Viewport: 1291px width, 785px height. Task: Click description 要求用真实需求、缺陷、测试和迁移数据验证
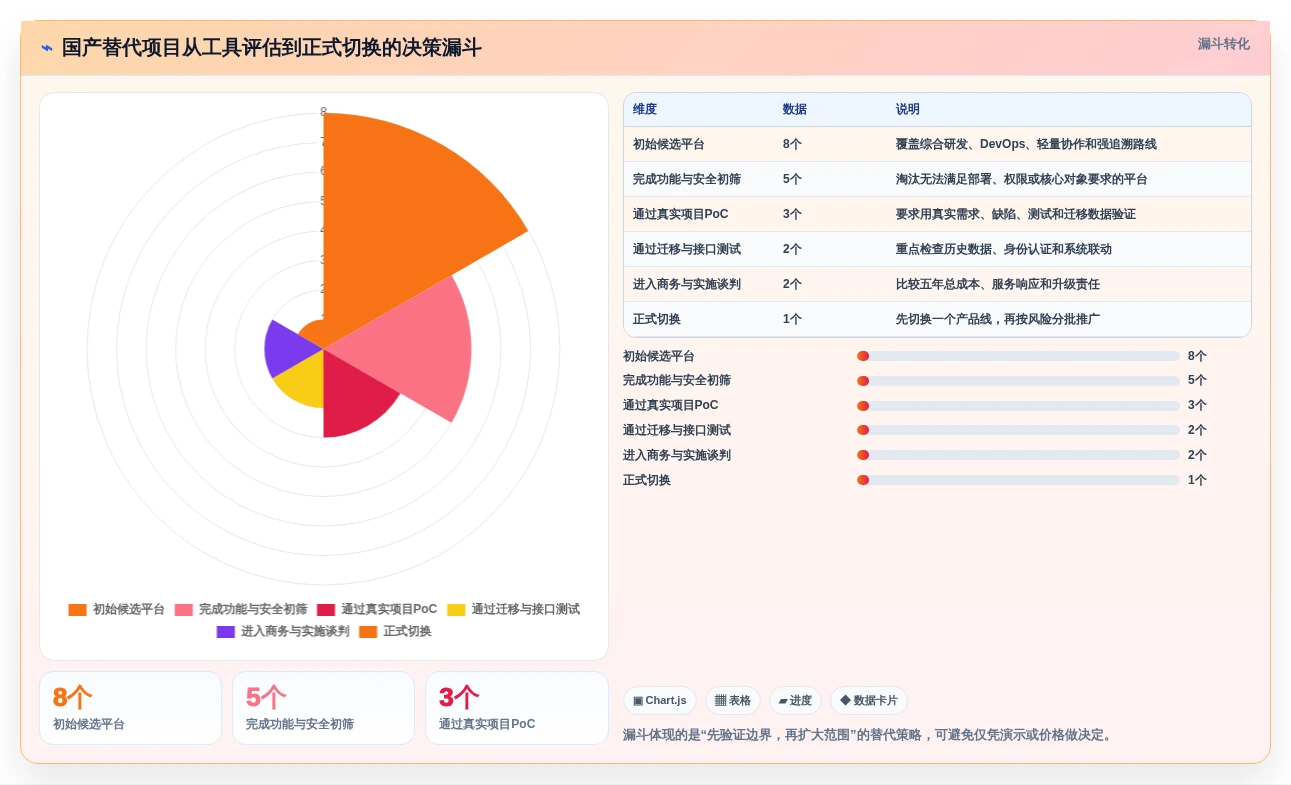tap(1016, 214)
